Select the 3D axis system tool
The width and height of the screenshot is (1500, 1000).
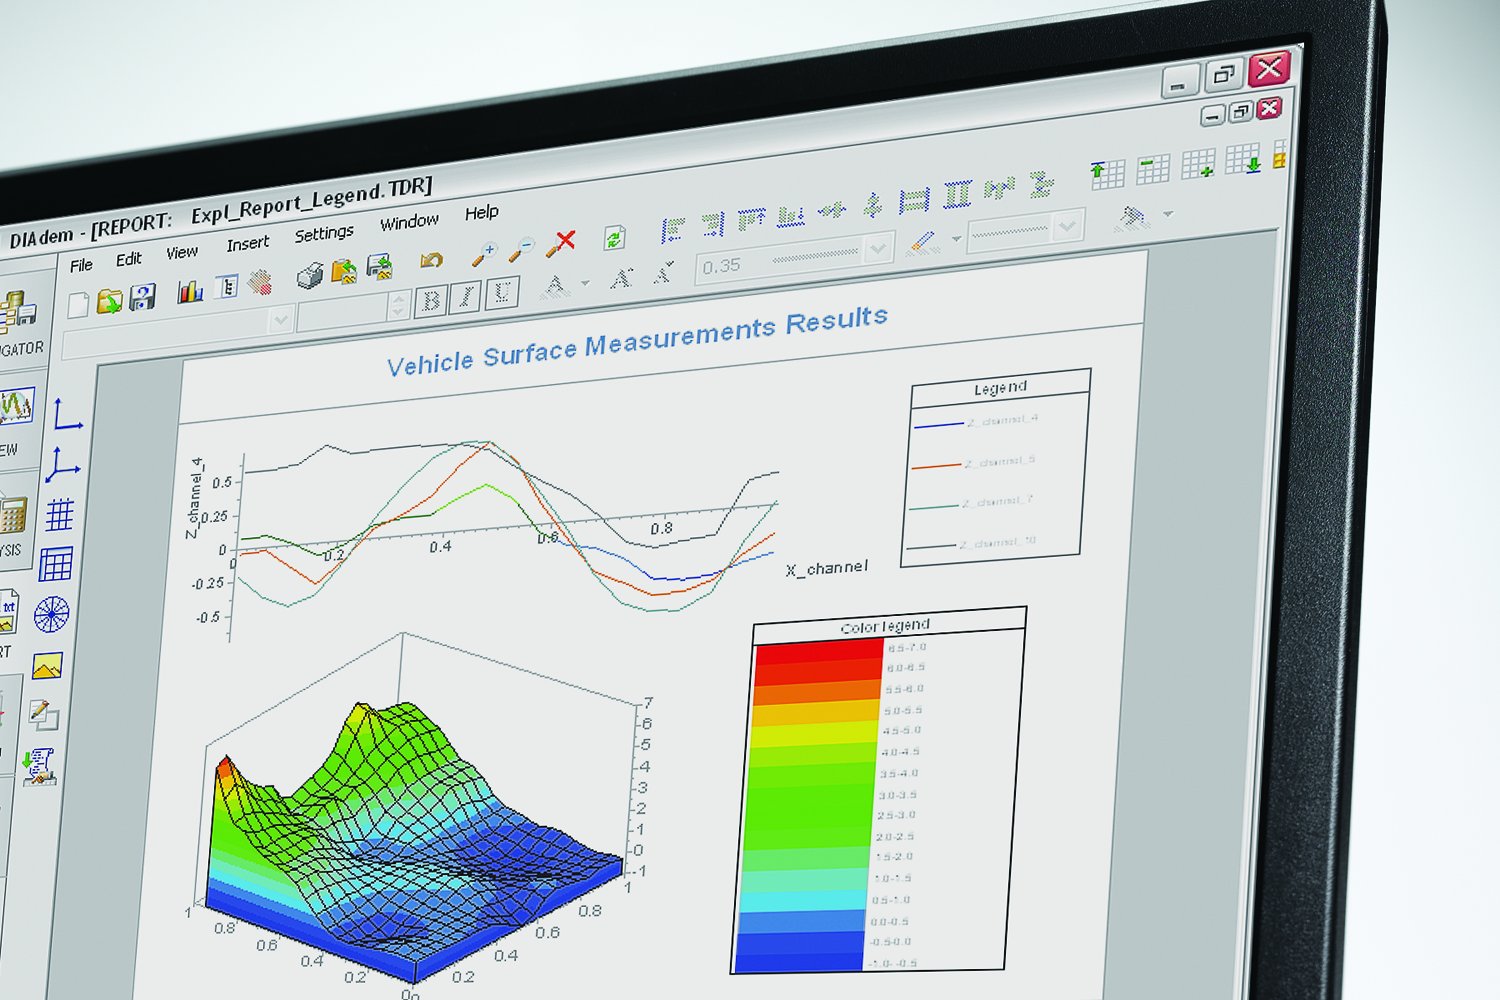(x=64, y=463)
